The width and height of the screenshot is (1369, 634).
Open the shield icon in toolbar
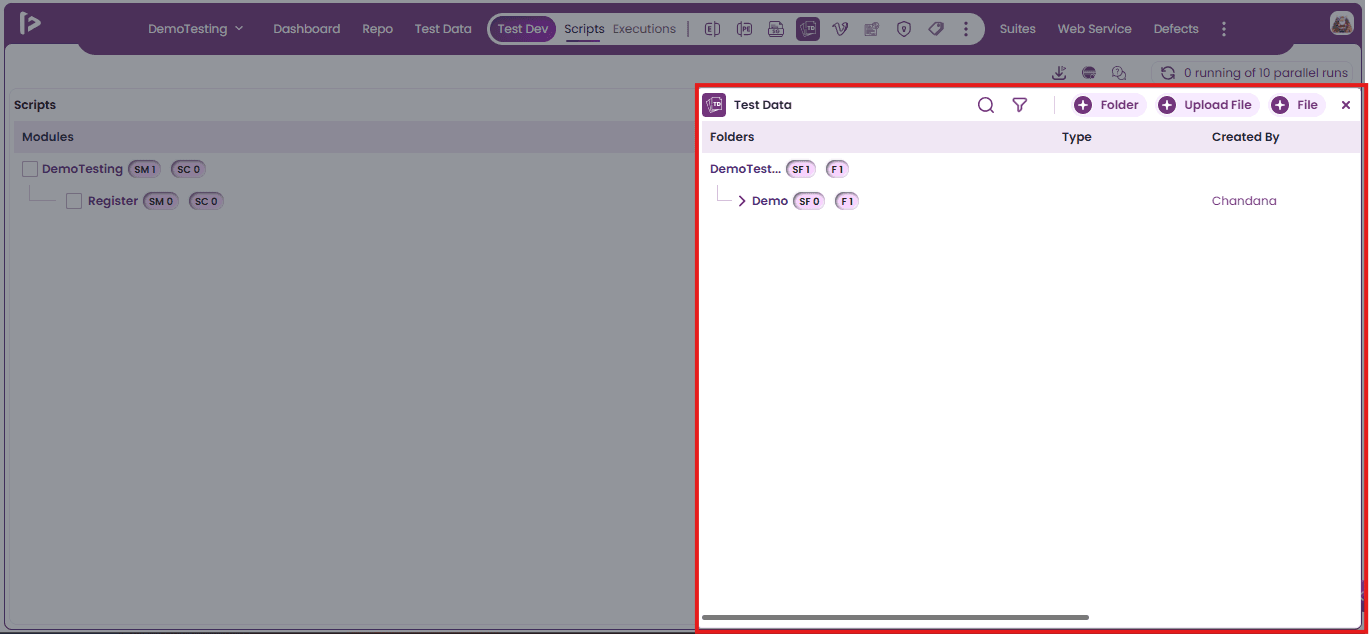(x=904, y=29)
